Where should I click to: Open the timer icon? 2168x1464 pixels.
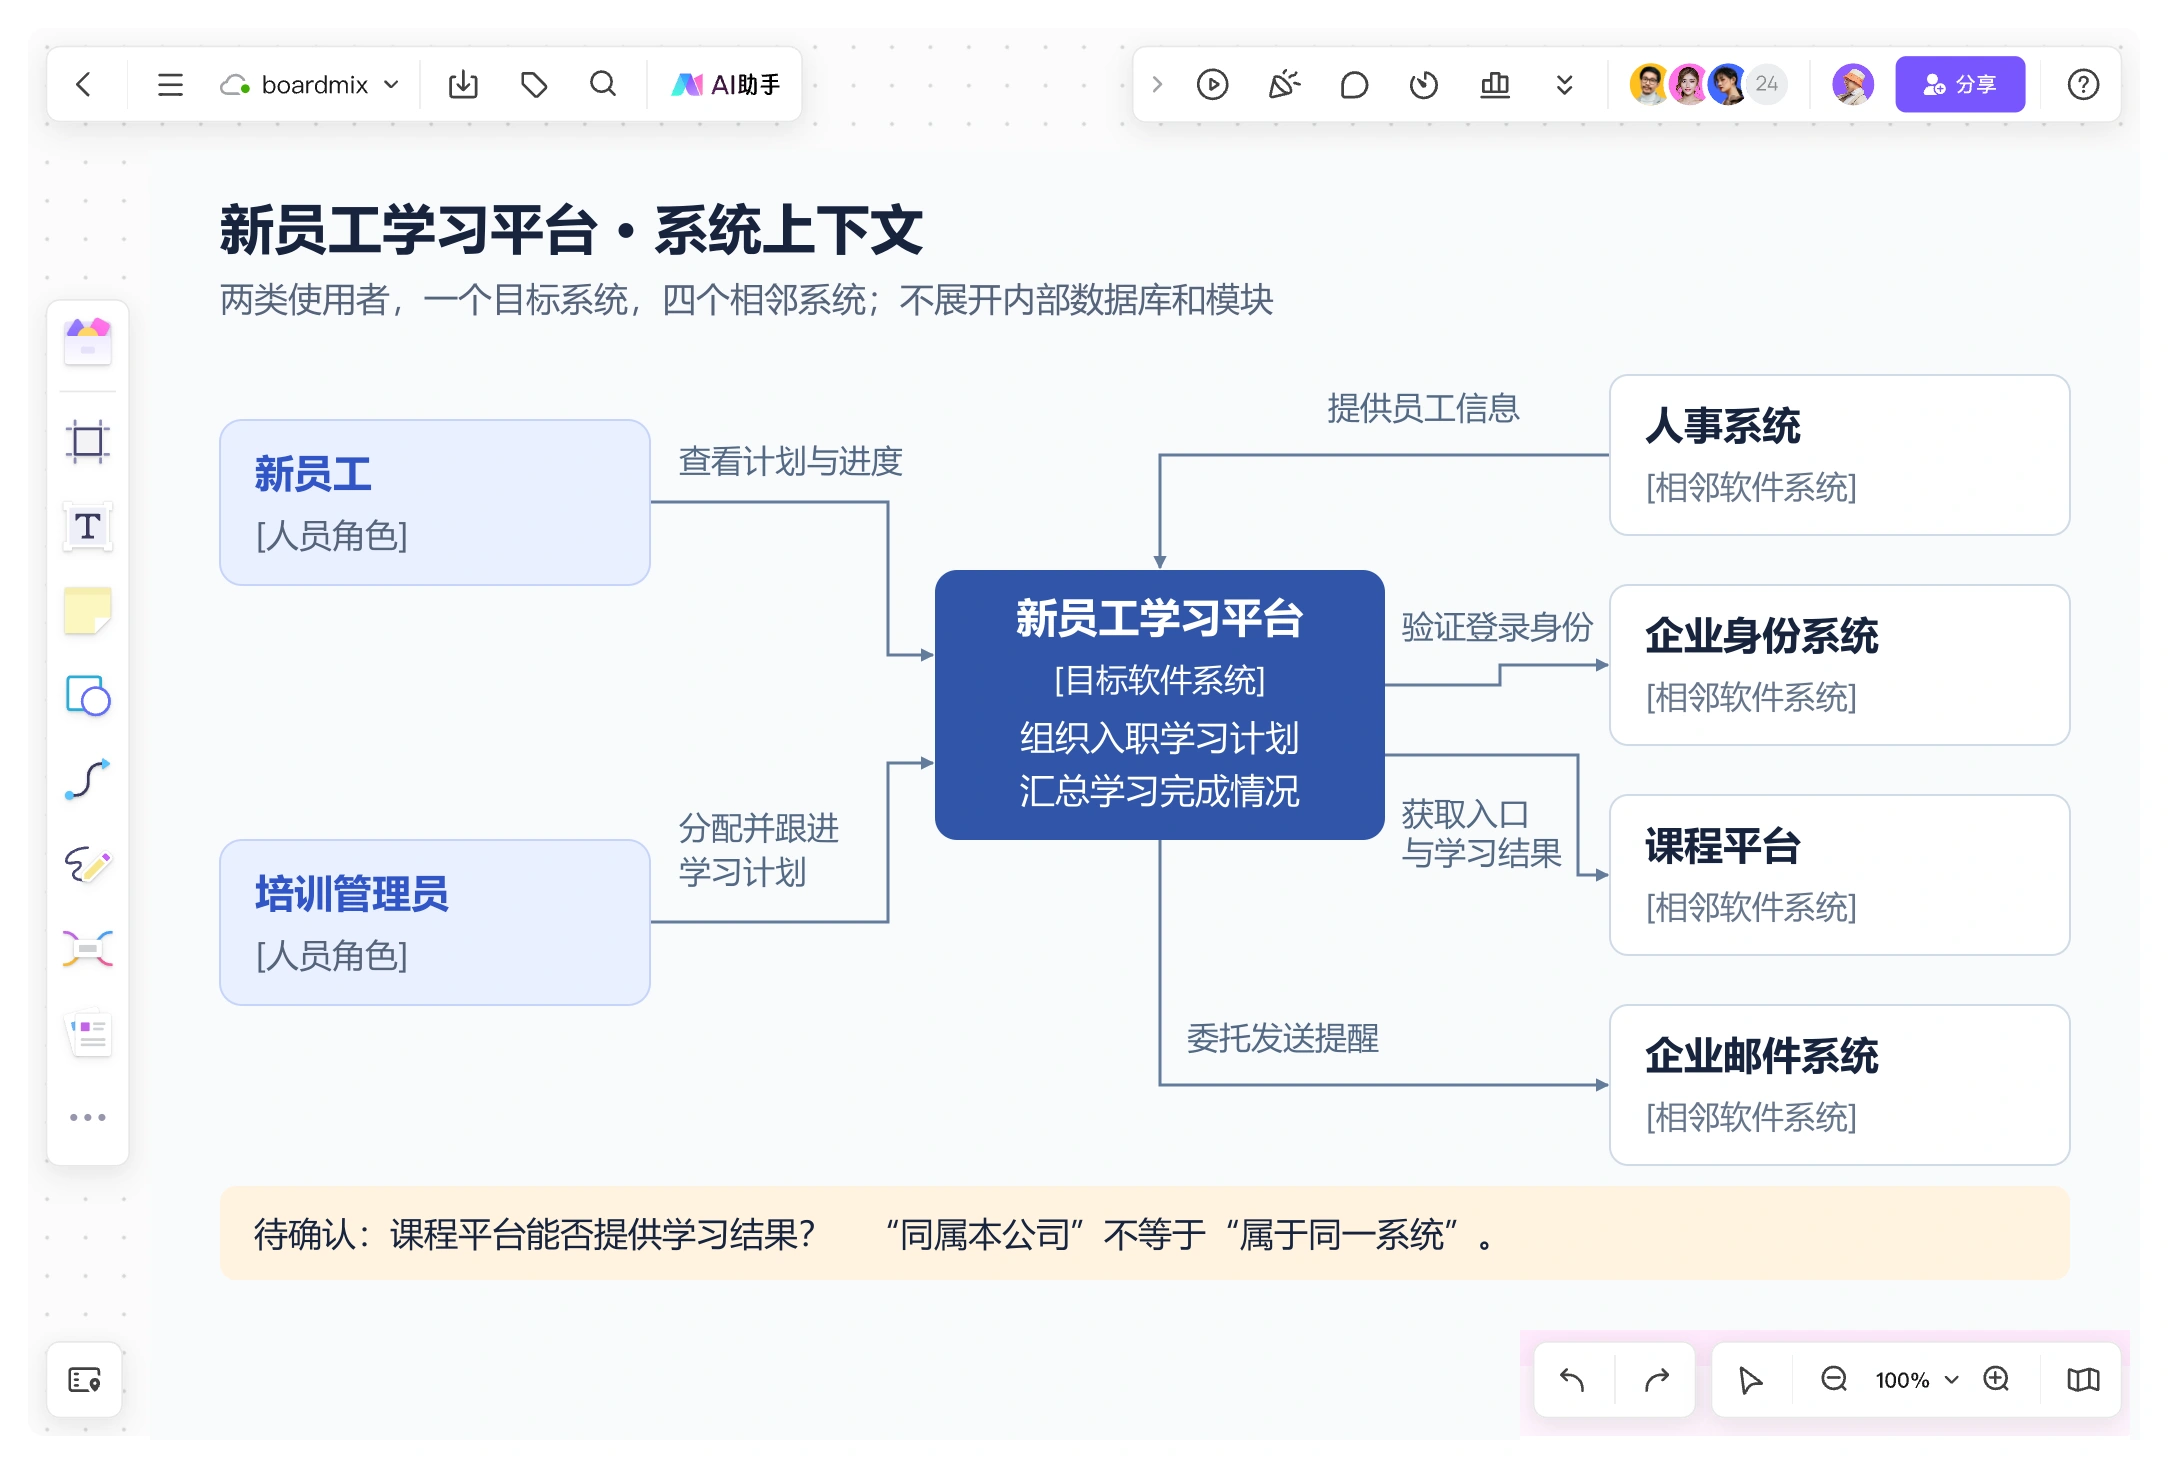[1424, 85]
